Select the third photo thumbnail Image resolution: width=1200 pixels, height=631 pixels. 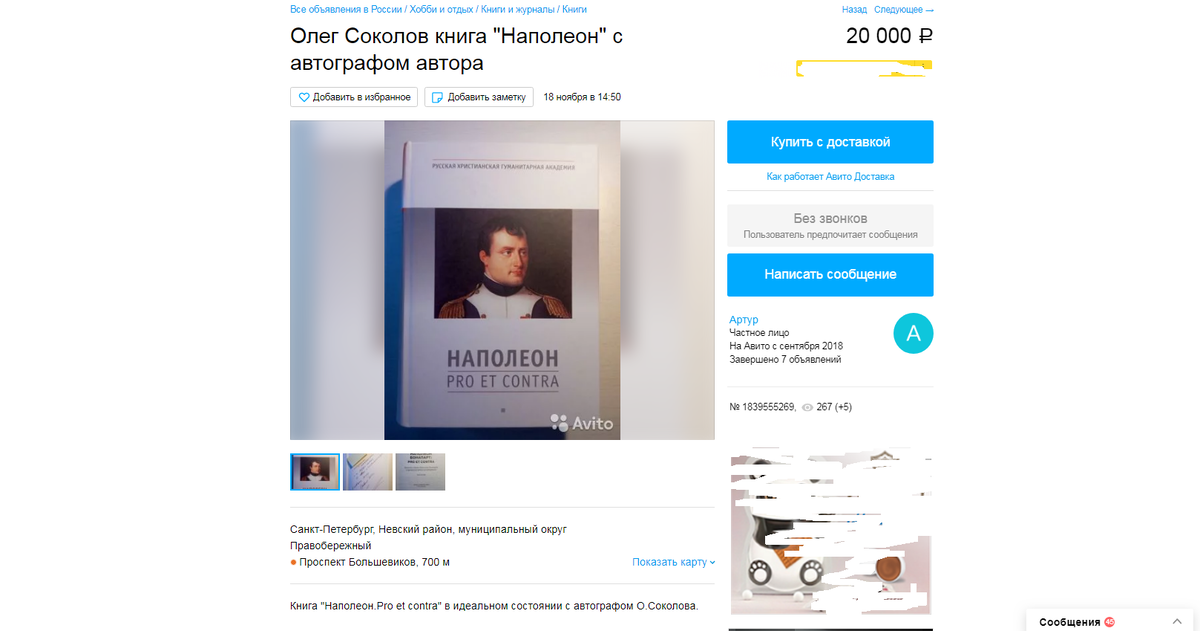(420, 472)
